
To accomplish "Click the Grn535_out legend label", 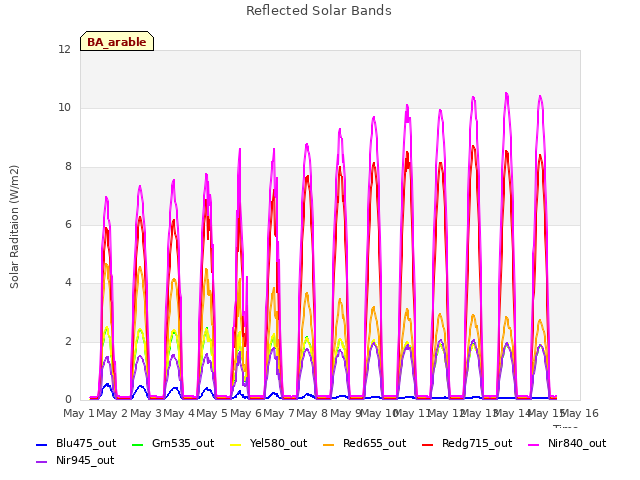I will click(183, 444).
